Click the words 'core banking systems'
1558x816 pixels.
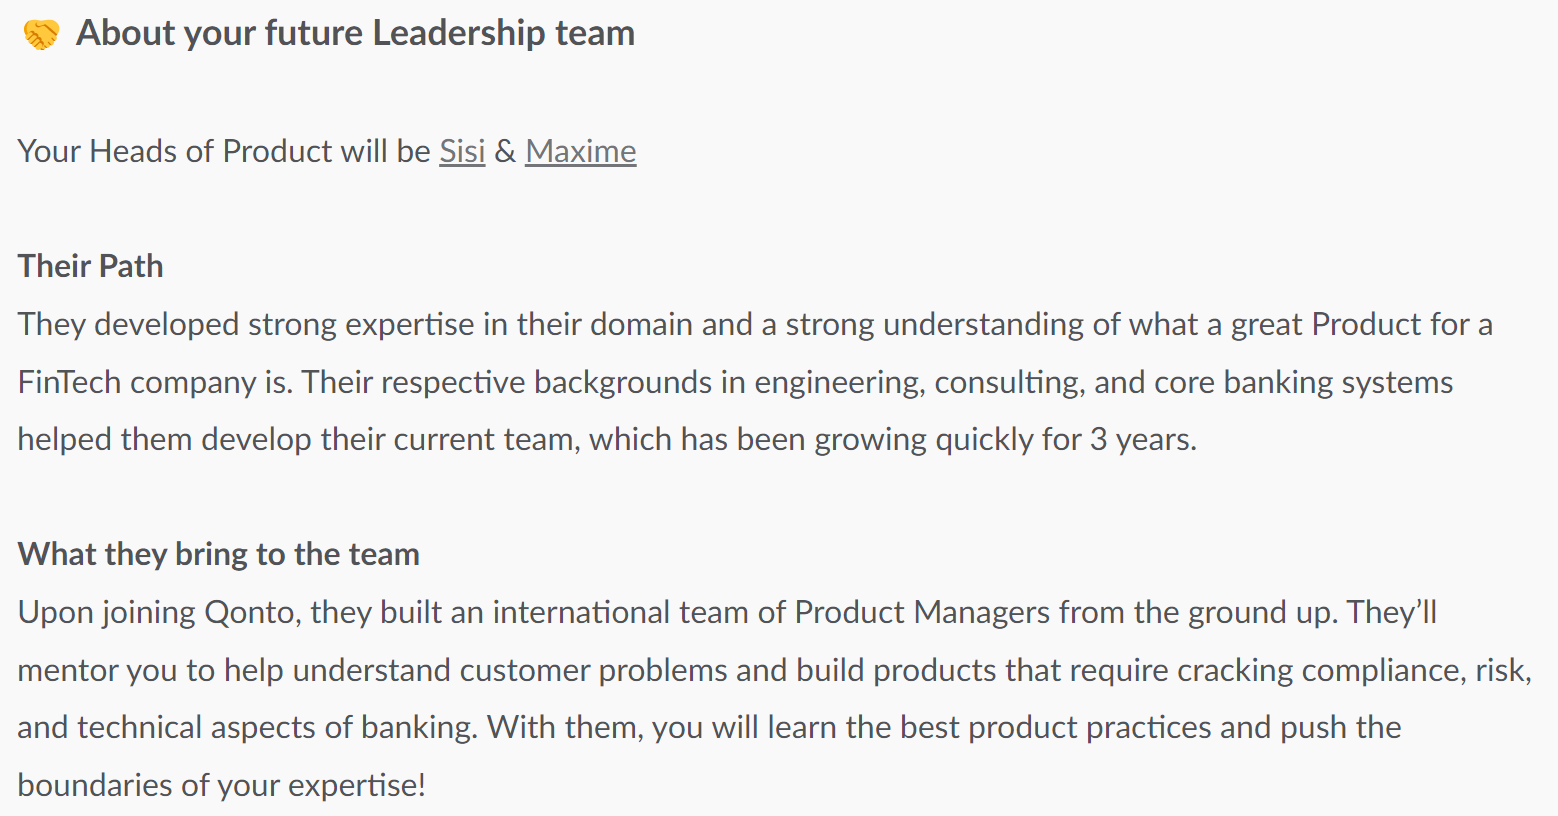coord(1303,382)
